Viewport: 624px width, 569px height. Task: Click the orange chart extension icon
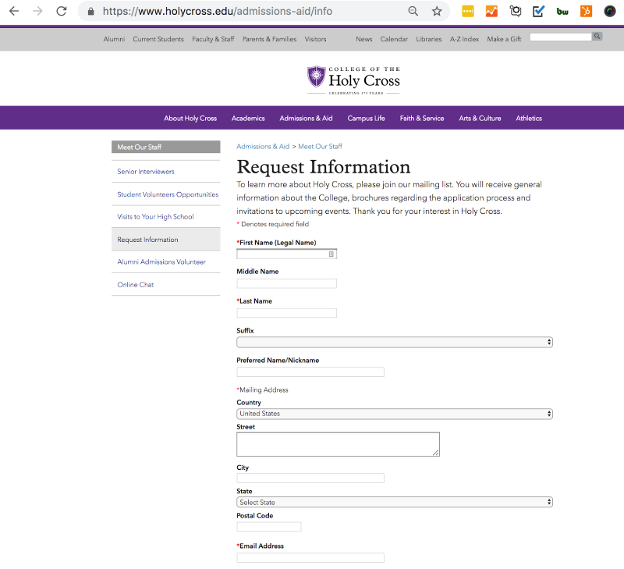491,11
